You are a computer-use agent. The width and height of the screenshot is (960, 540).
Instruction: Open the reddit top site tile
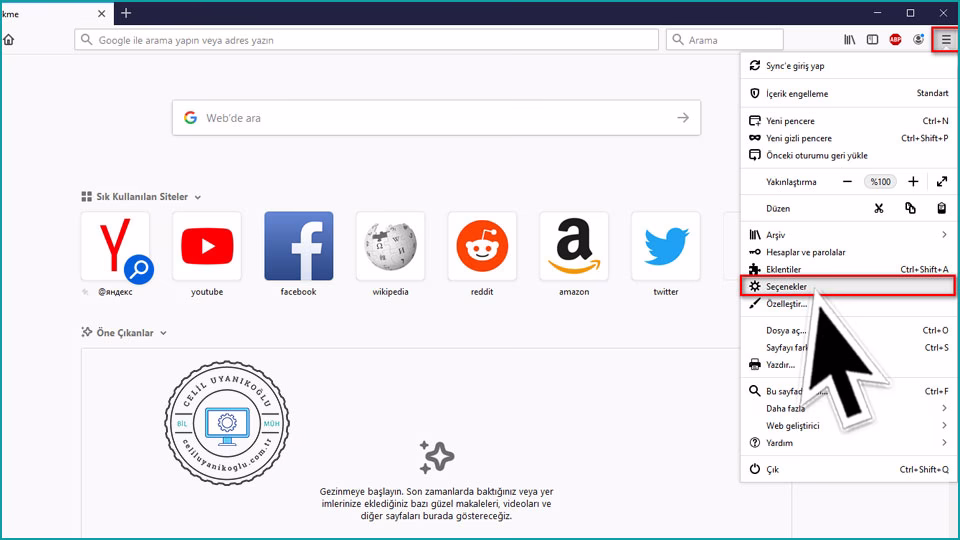(482, 246)
